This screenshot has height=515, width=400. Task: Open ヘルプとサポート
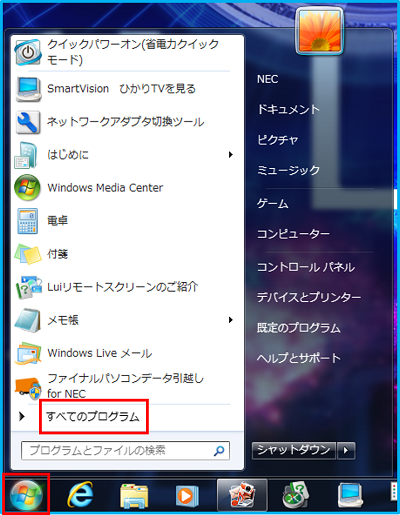coord(299,358)
